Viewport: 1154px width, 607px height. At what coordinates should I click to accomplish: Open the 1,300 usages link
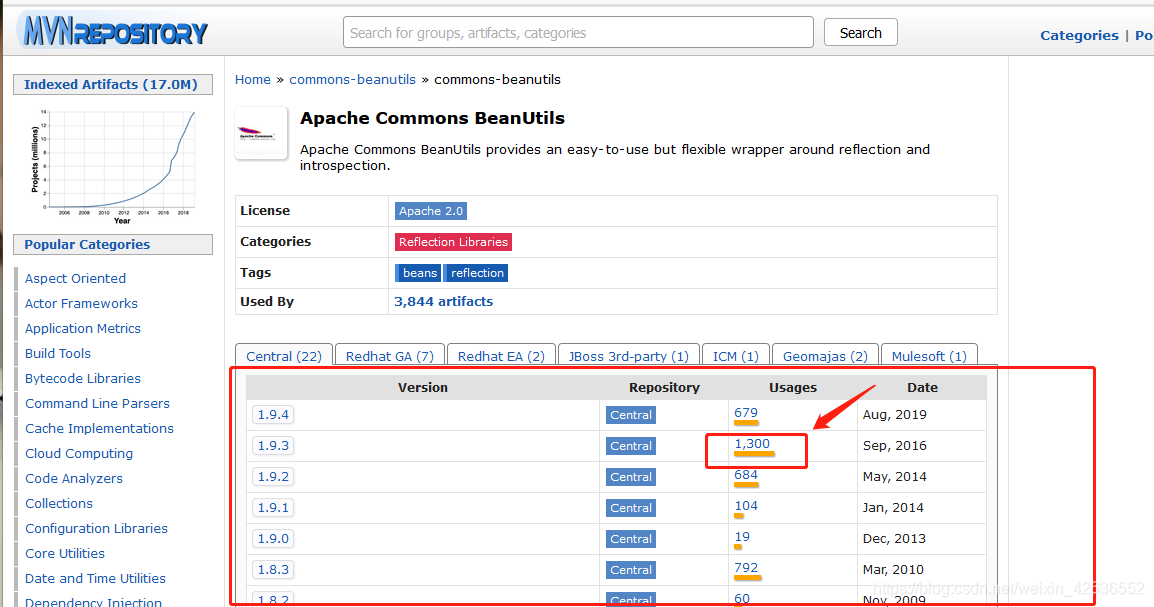(x=752, y=444)
